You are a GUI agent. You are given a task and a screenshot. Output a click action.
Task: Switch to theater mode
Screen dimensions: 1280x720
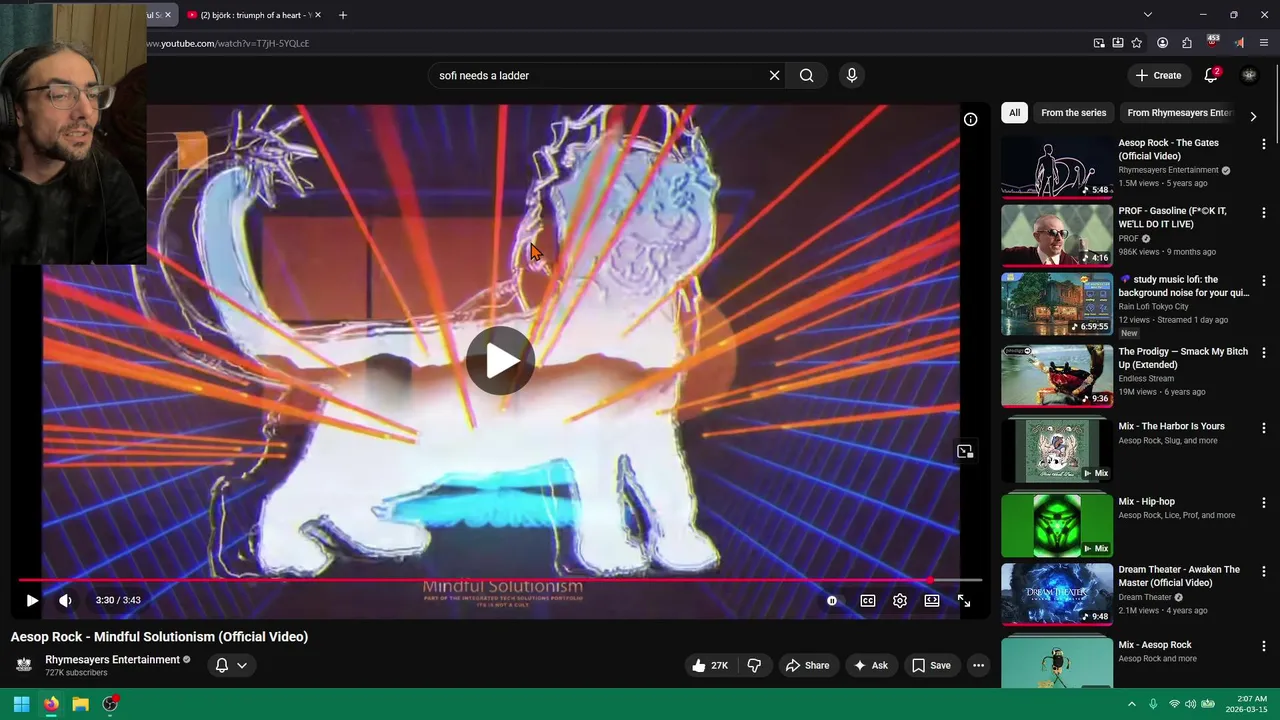pos(932,600)
